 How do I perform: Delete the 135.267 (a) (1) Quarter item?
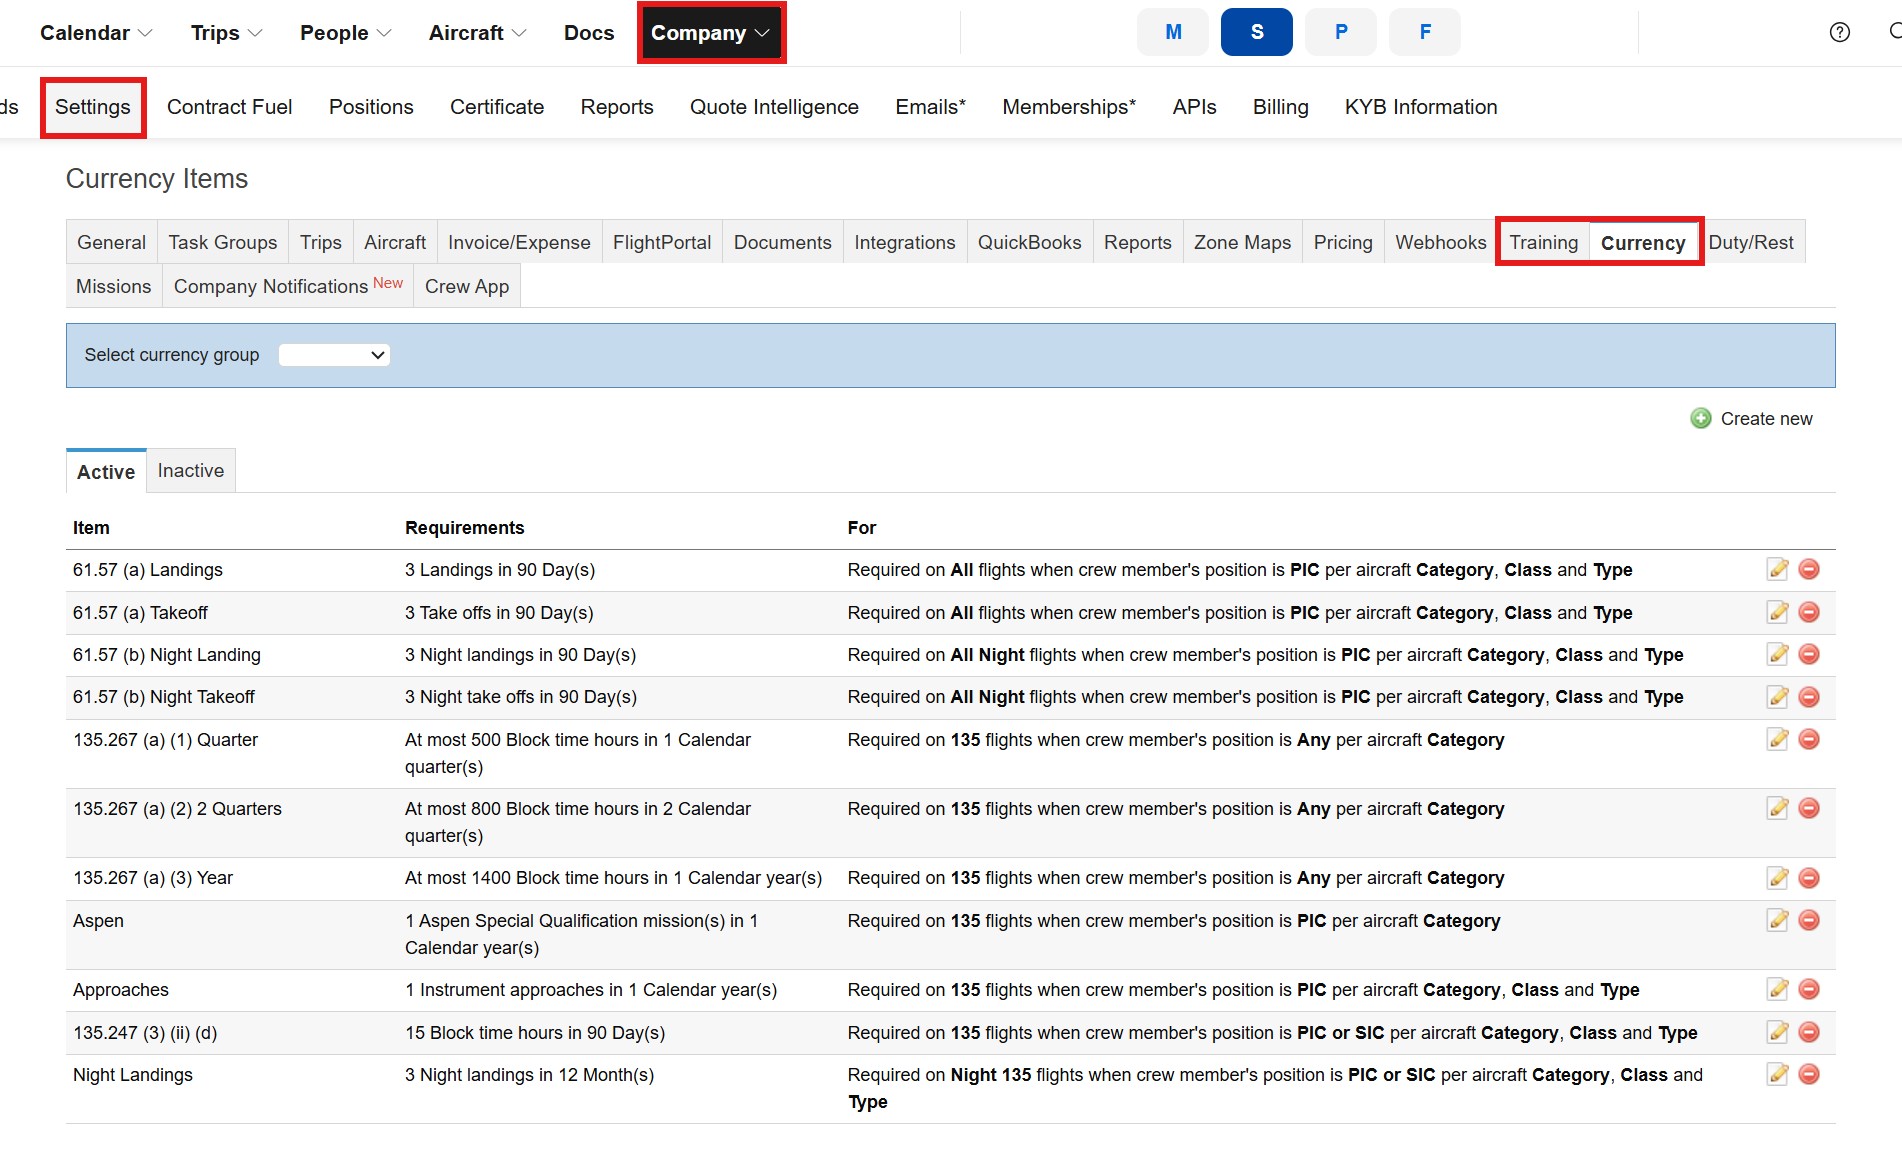pyautogui.click(x=1809, y=739)
